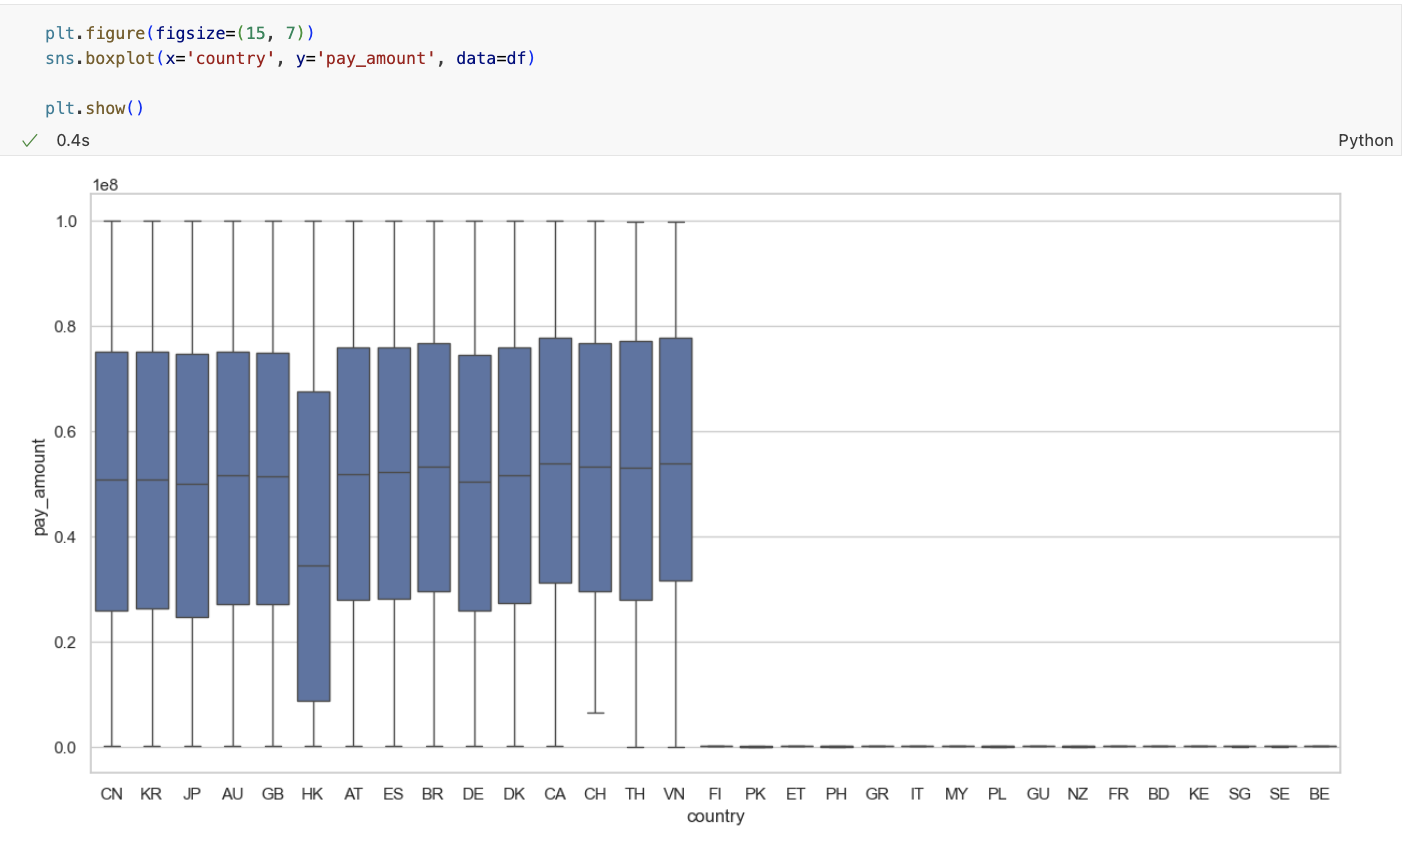Click the HK box in the boxplot
Image resolution: width=1406 pixels, height=864 pixels.
pos(313,546)
